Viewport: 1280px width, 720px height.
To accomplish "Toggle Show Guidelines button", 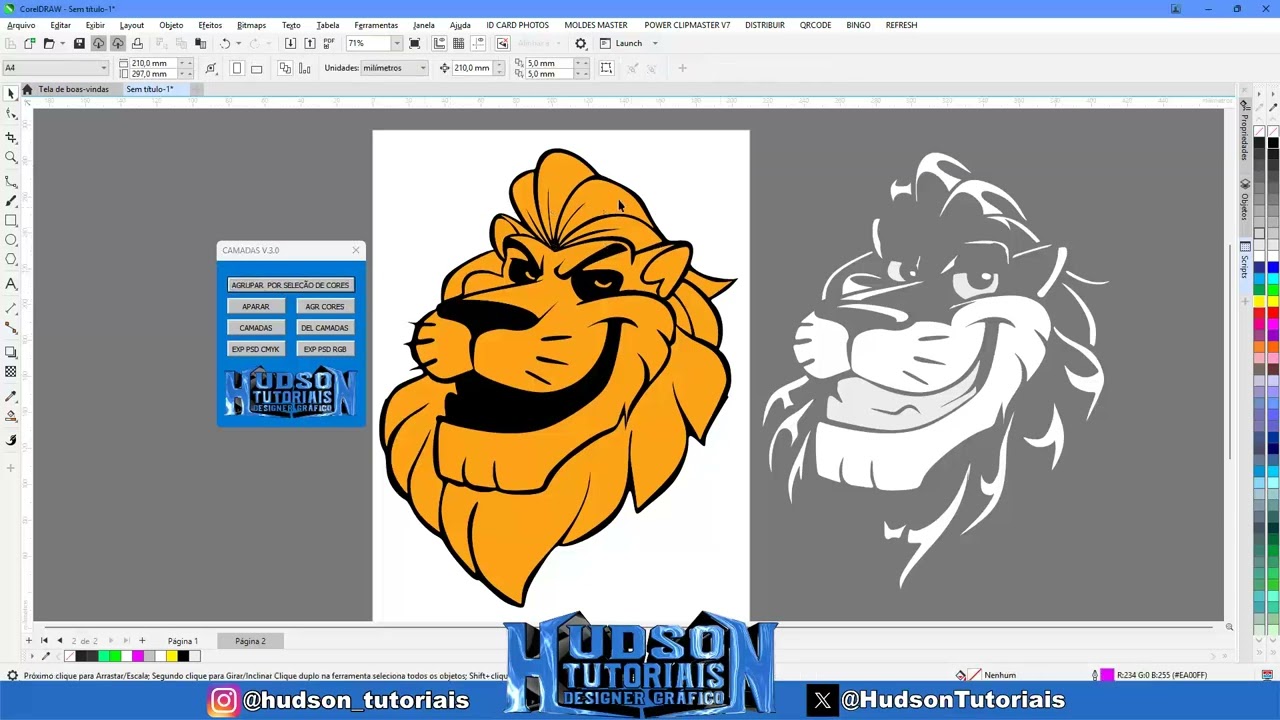I will tap(478, 43).
